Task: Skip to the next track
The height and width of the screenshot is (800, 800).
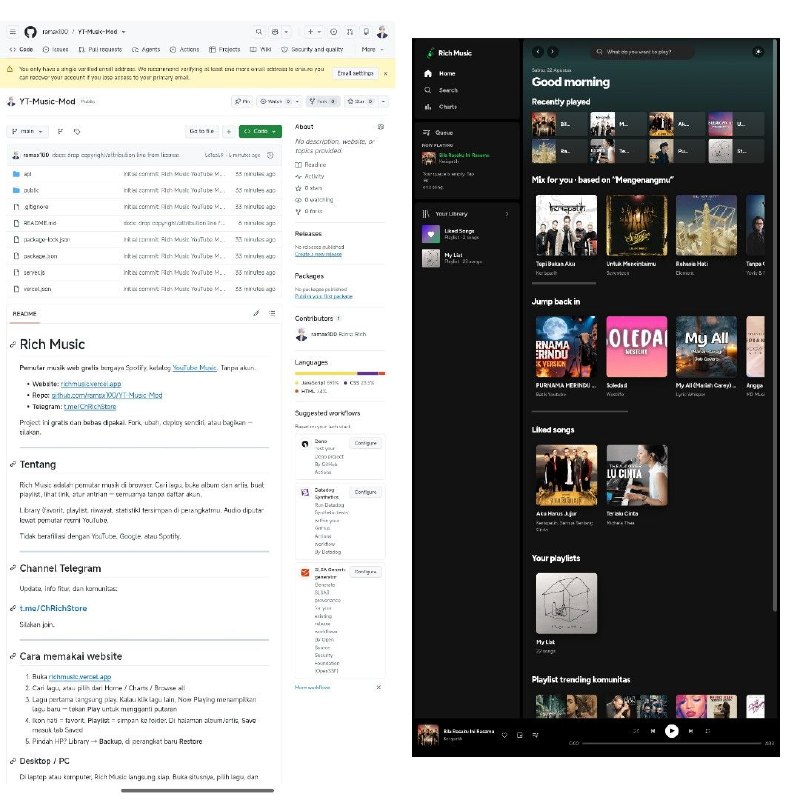Action: [x=691, y=731]
